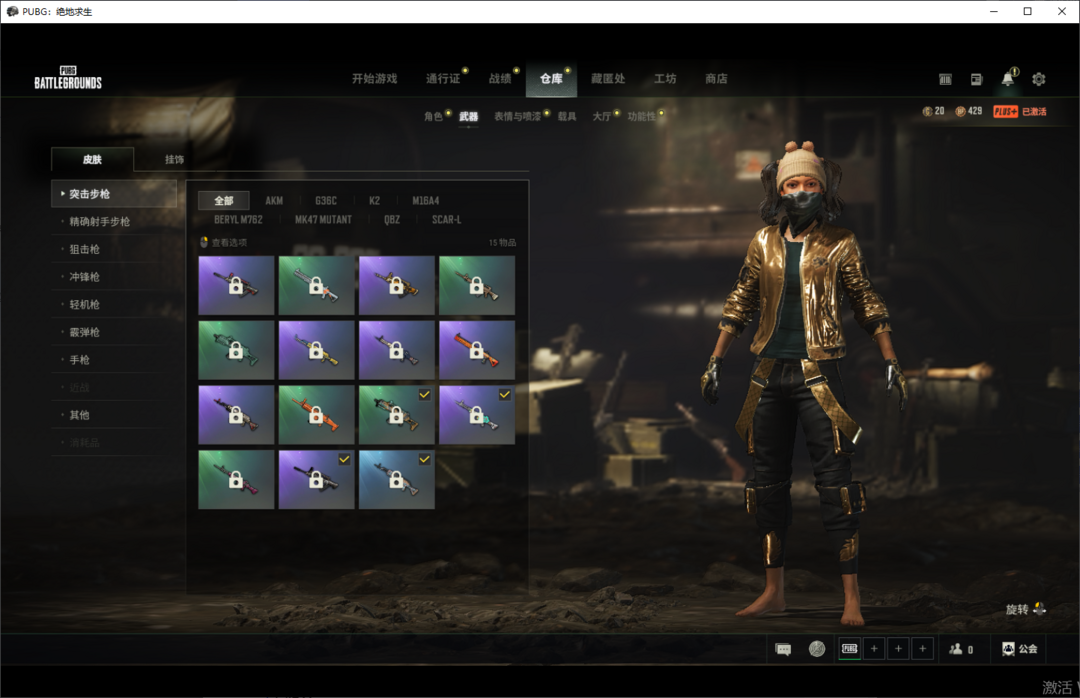The image size is (1080, 698).
Task: Switch to the 战绩 tab
Action: click(x=500, y=79)
